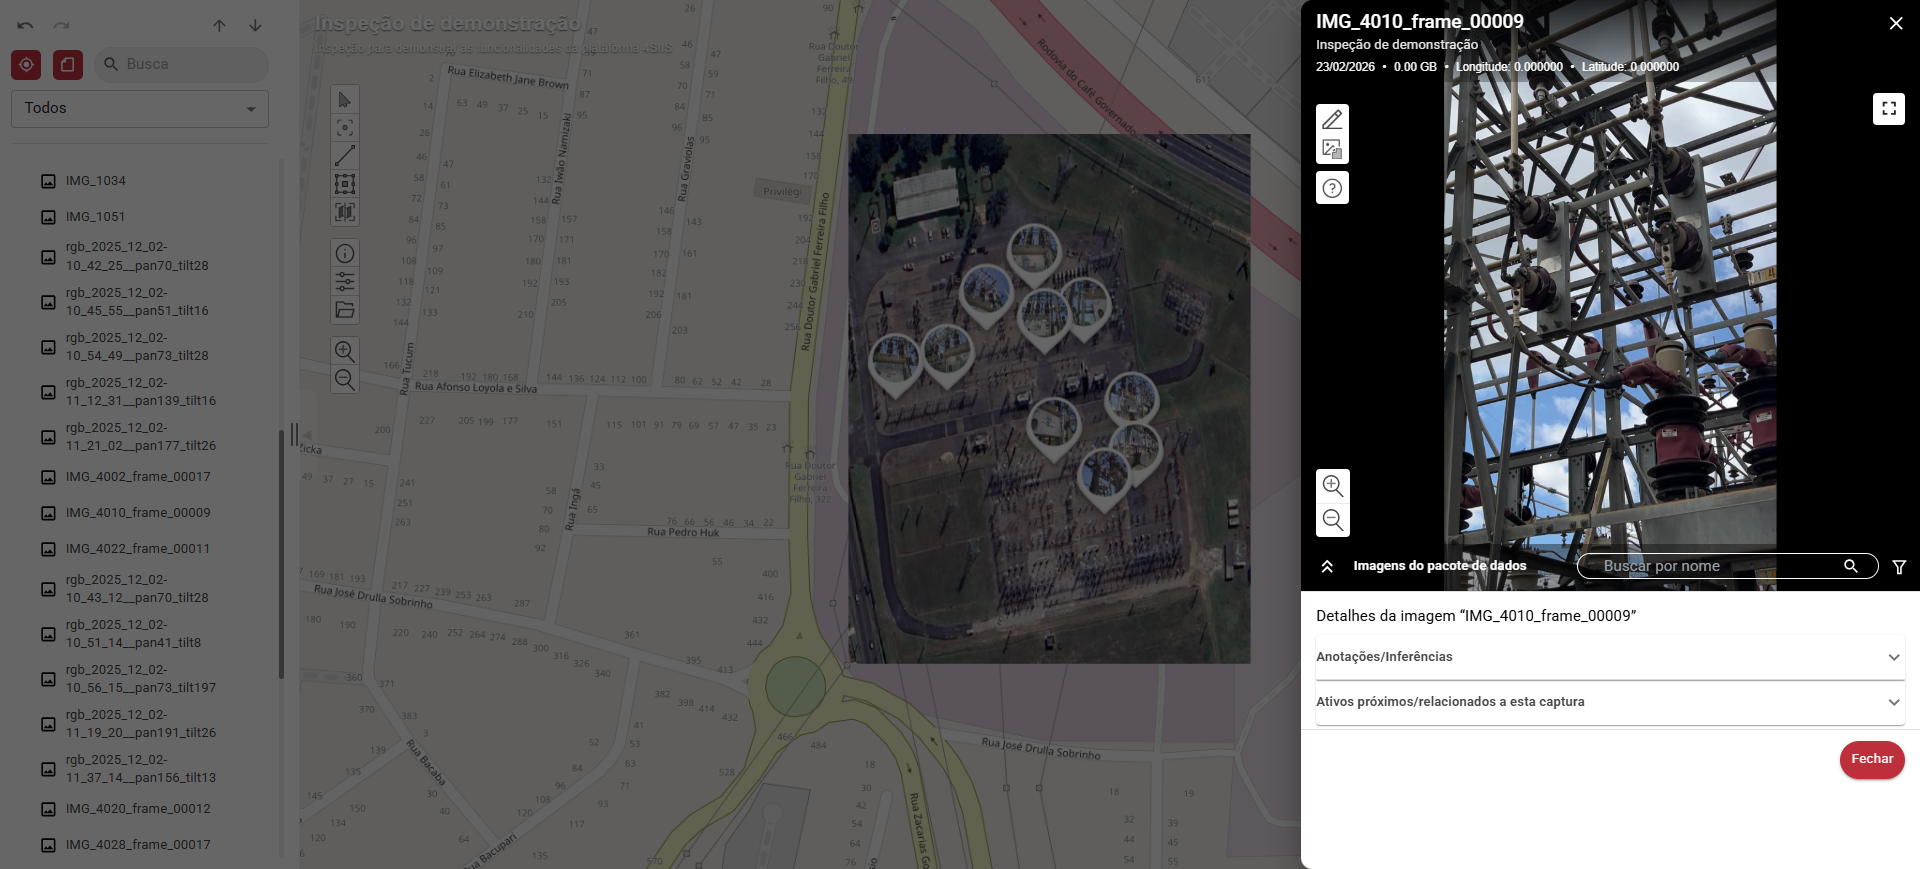Click the help question mark icon
The height and width of the screenshot is (869, 1920).
coord(1332,188)
